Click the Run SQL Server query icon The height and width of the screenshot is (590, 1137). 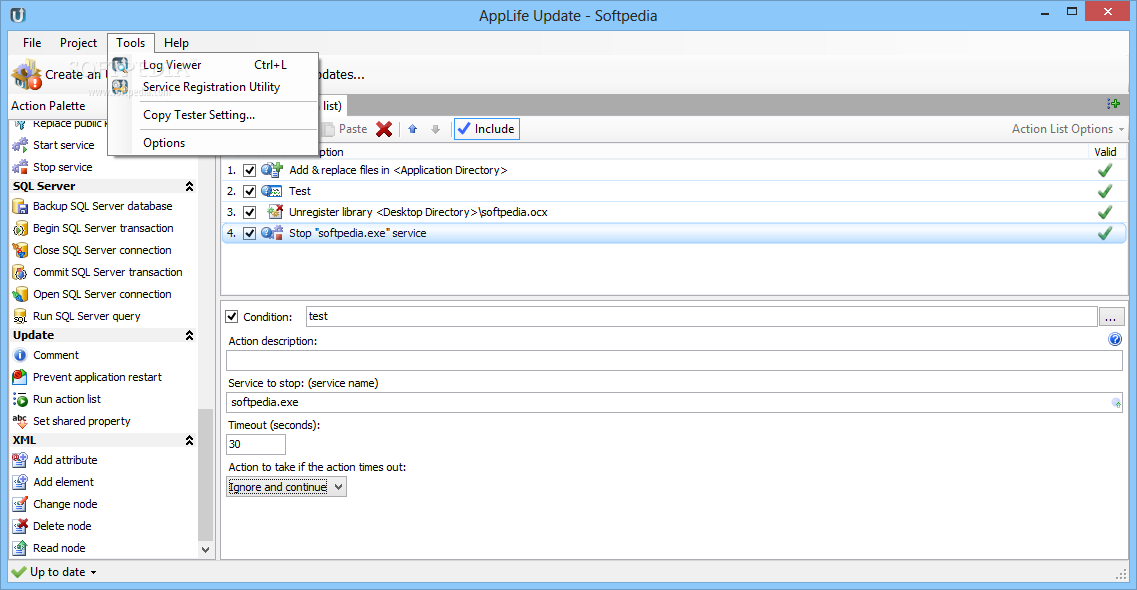(x=20, y=317)
